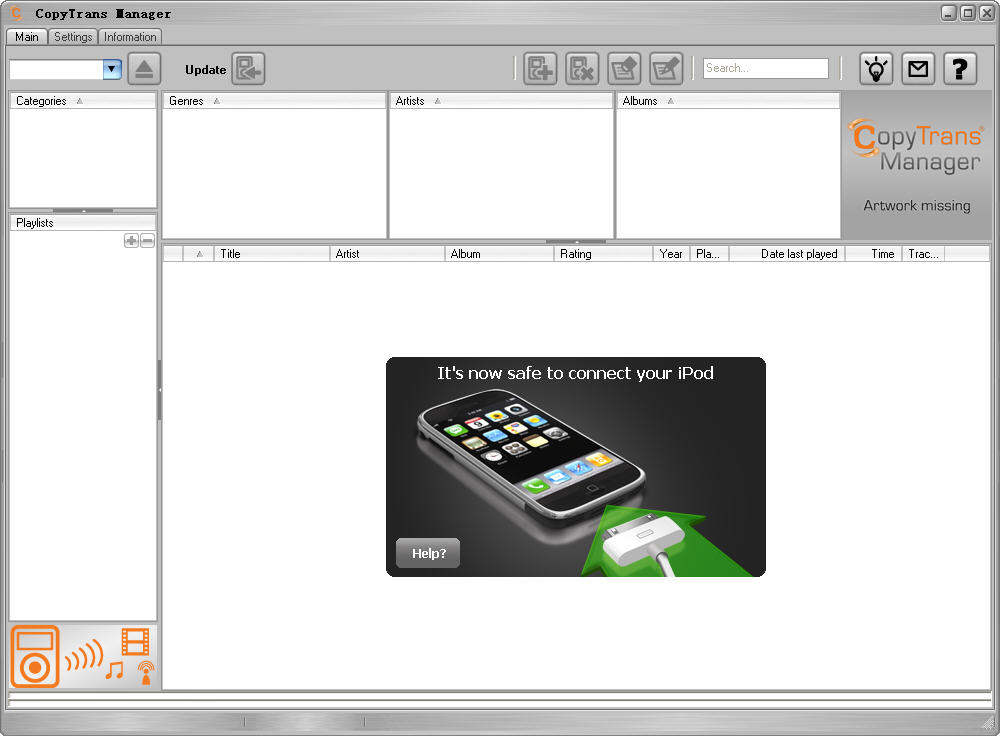Open tips via the lightbulb icon
This screenshot has width=1000, height=736.
(876, 68)
